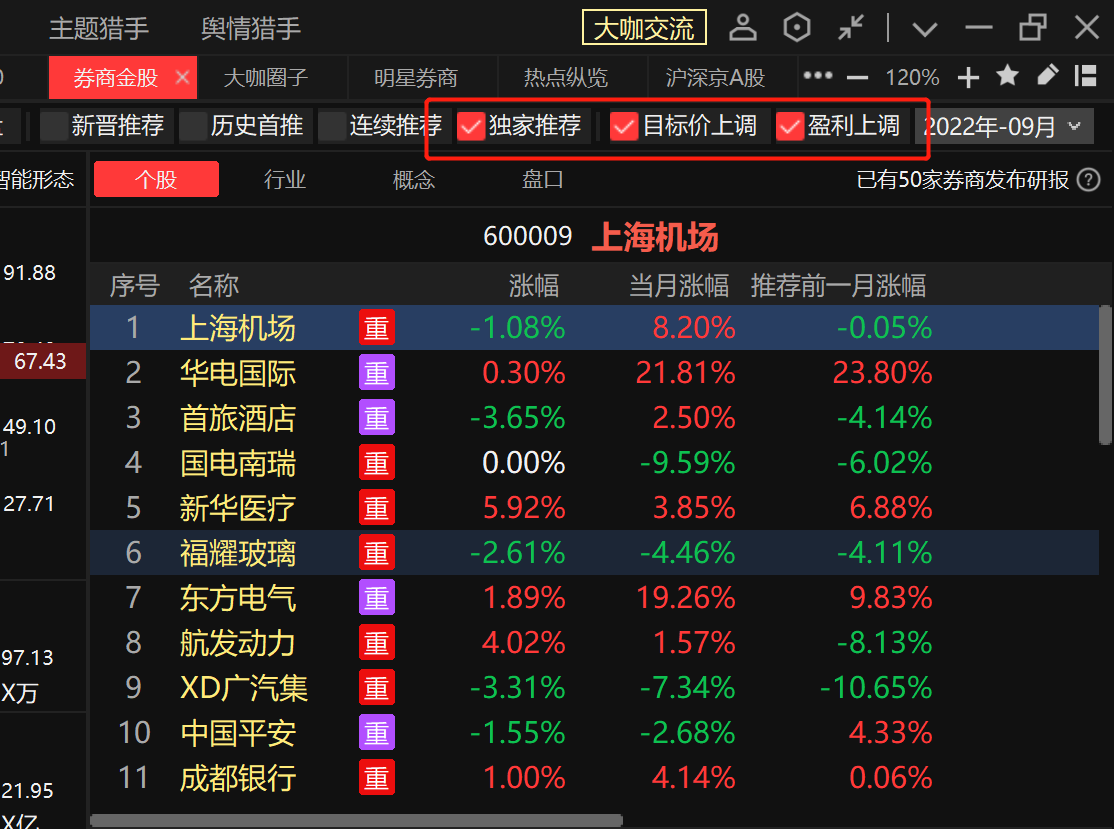This screenshot has height=829, width=1114.
Task: Enable the 历史首推 checkbox
Action: (193, 126)
